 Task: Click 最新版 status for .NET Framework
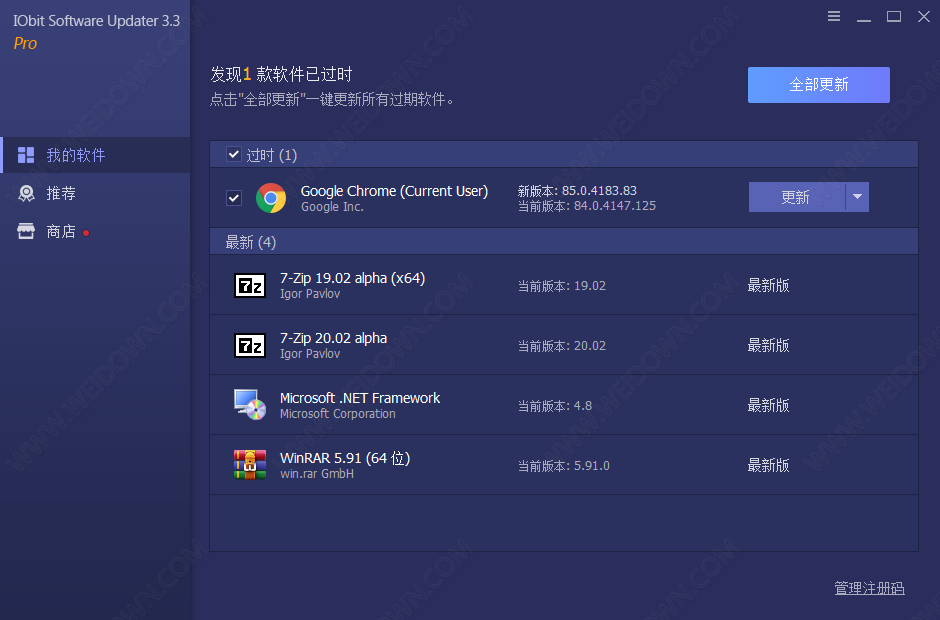(768, 405)
